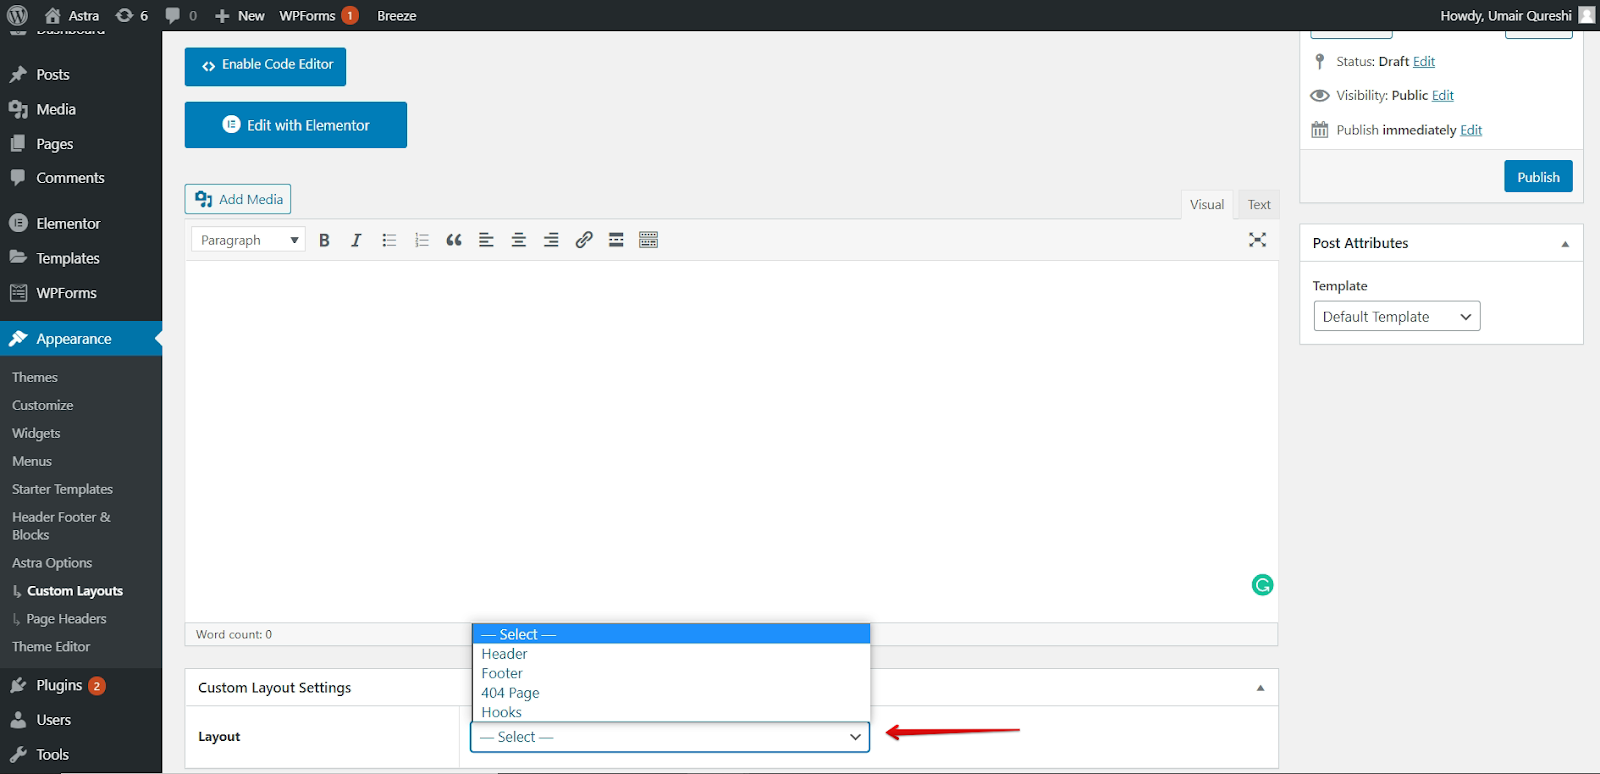
Task: Align text left
Action: [486, 240]
